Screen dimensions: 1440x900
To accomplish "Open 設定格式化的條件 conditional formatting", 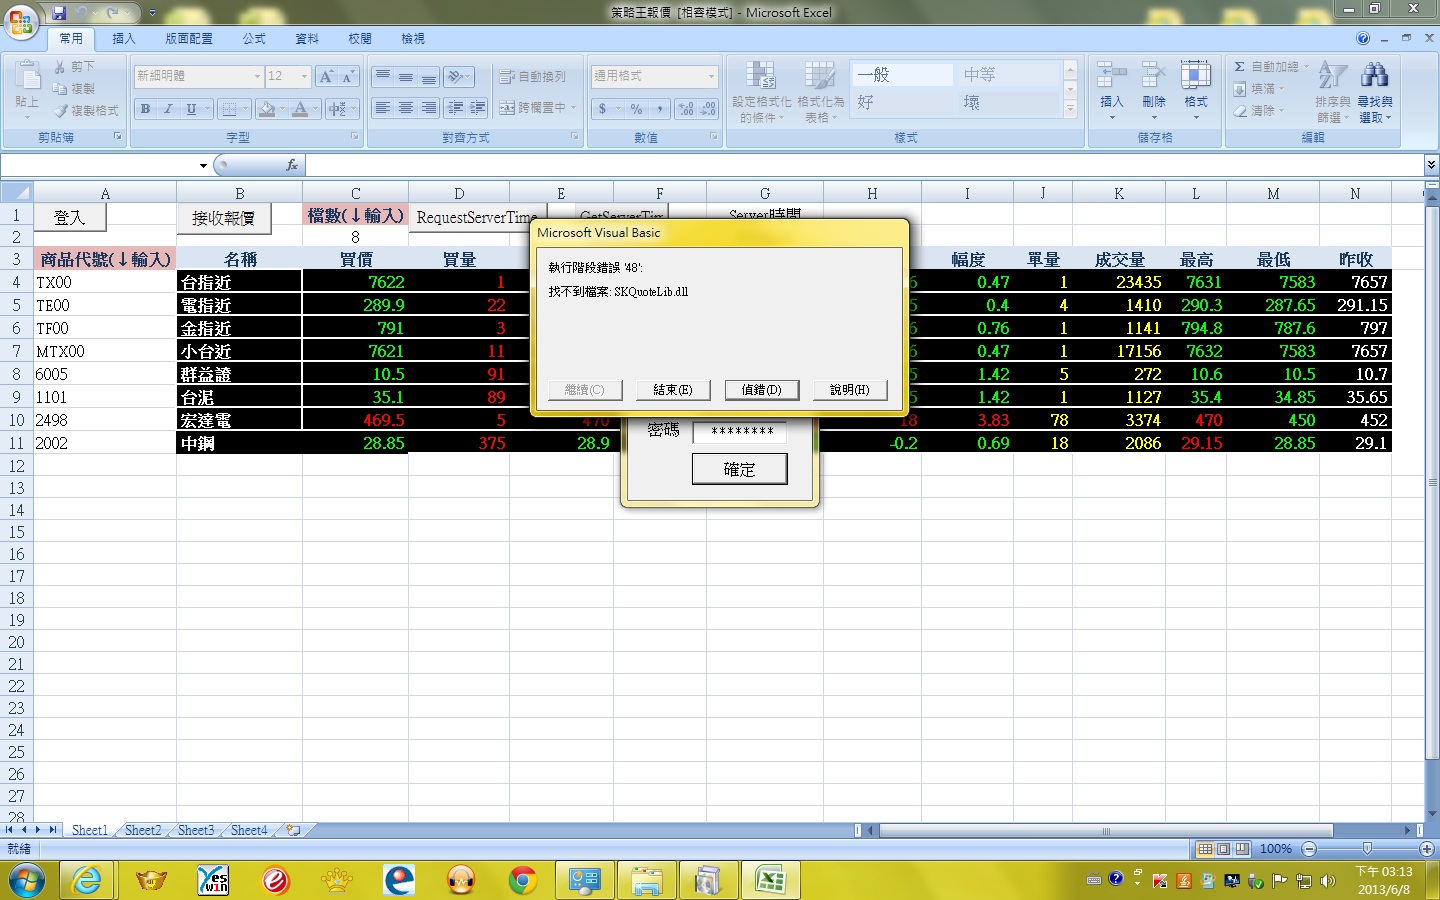I will coord(761,92).
